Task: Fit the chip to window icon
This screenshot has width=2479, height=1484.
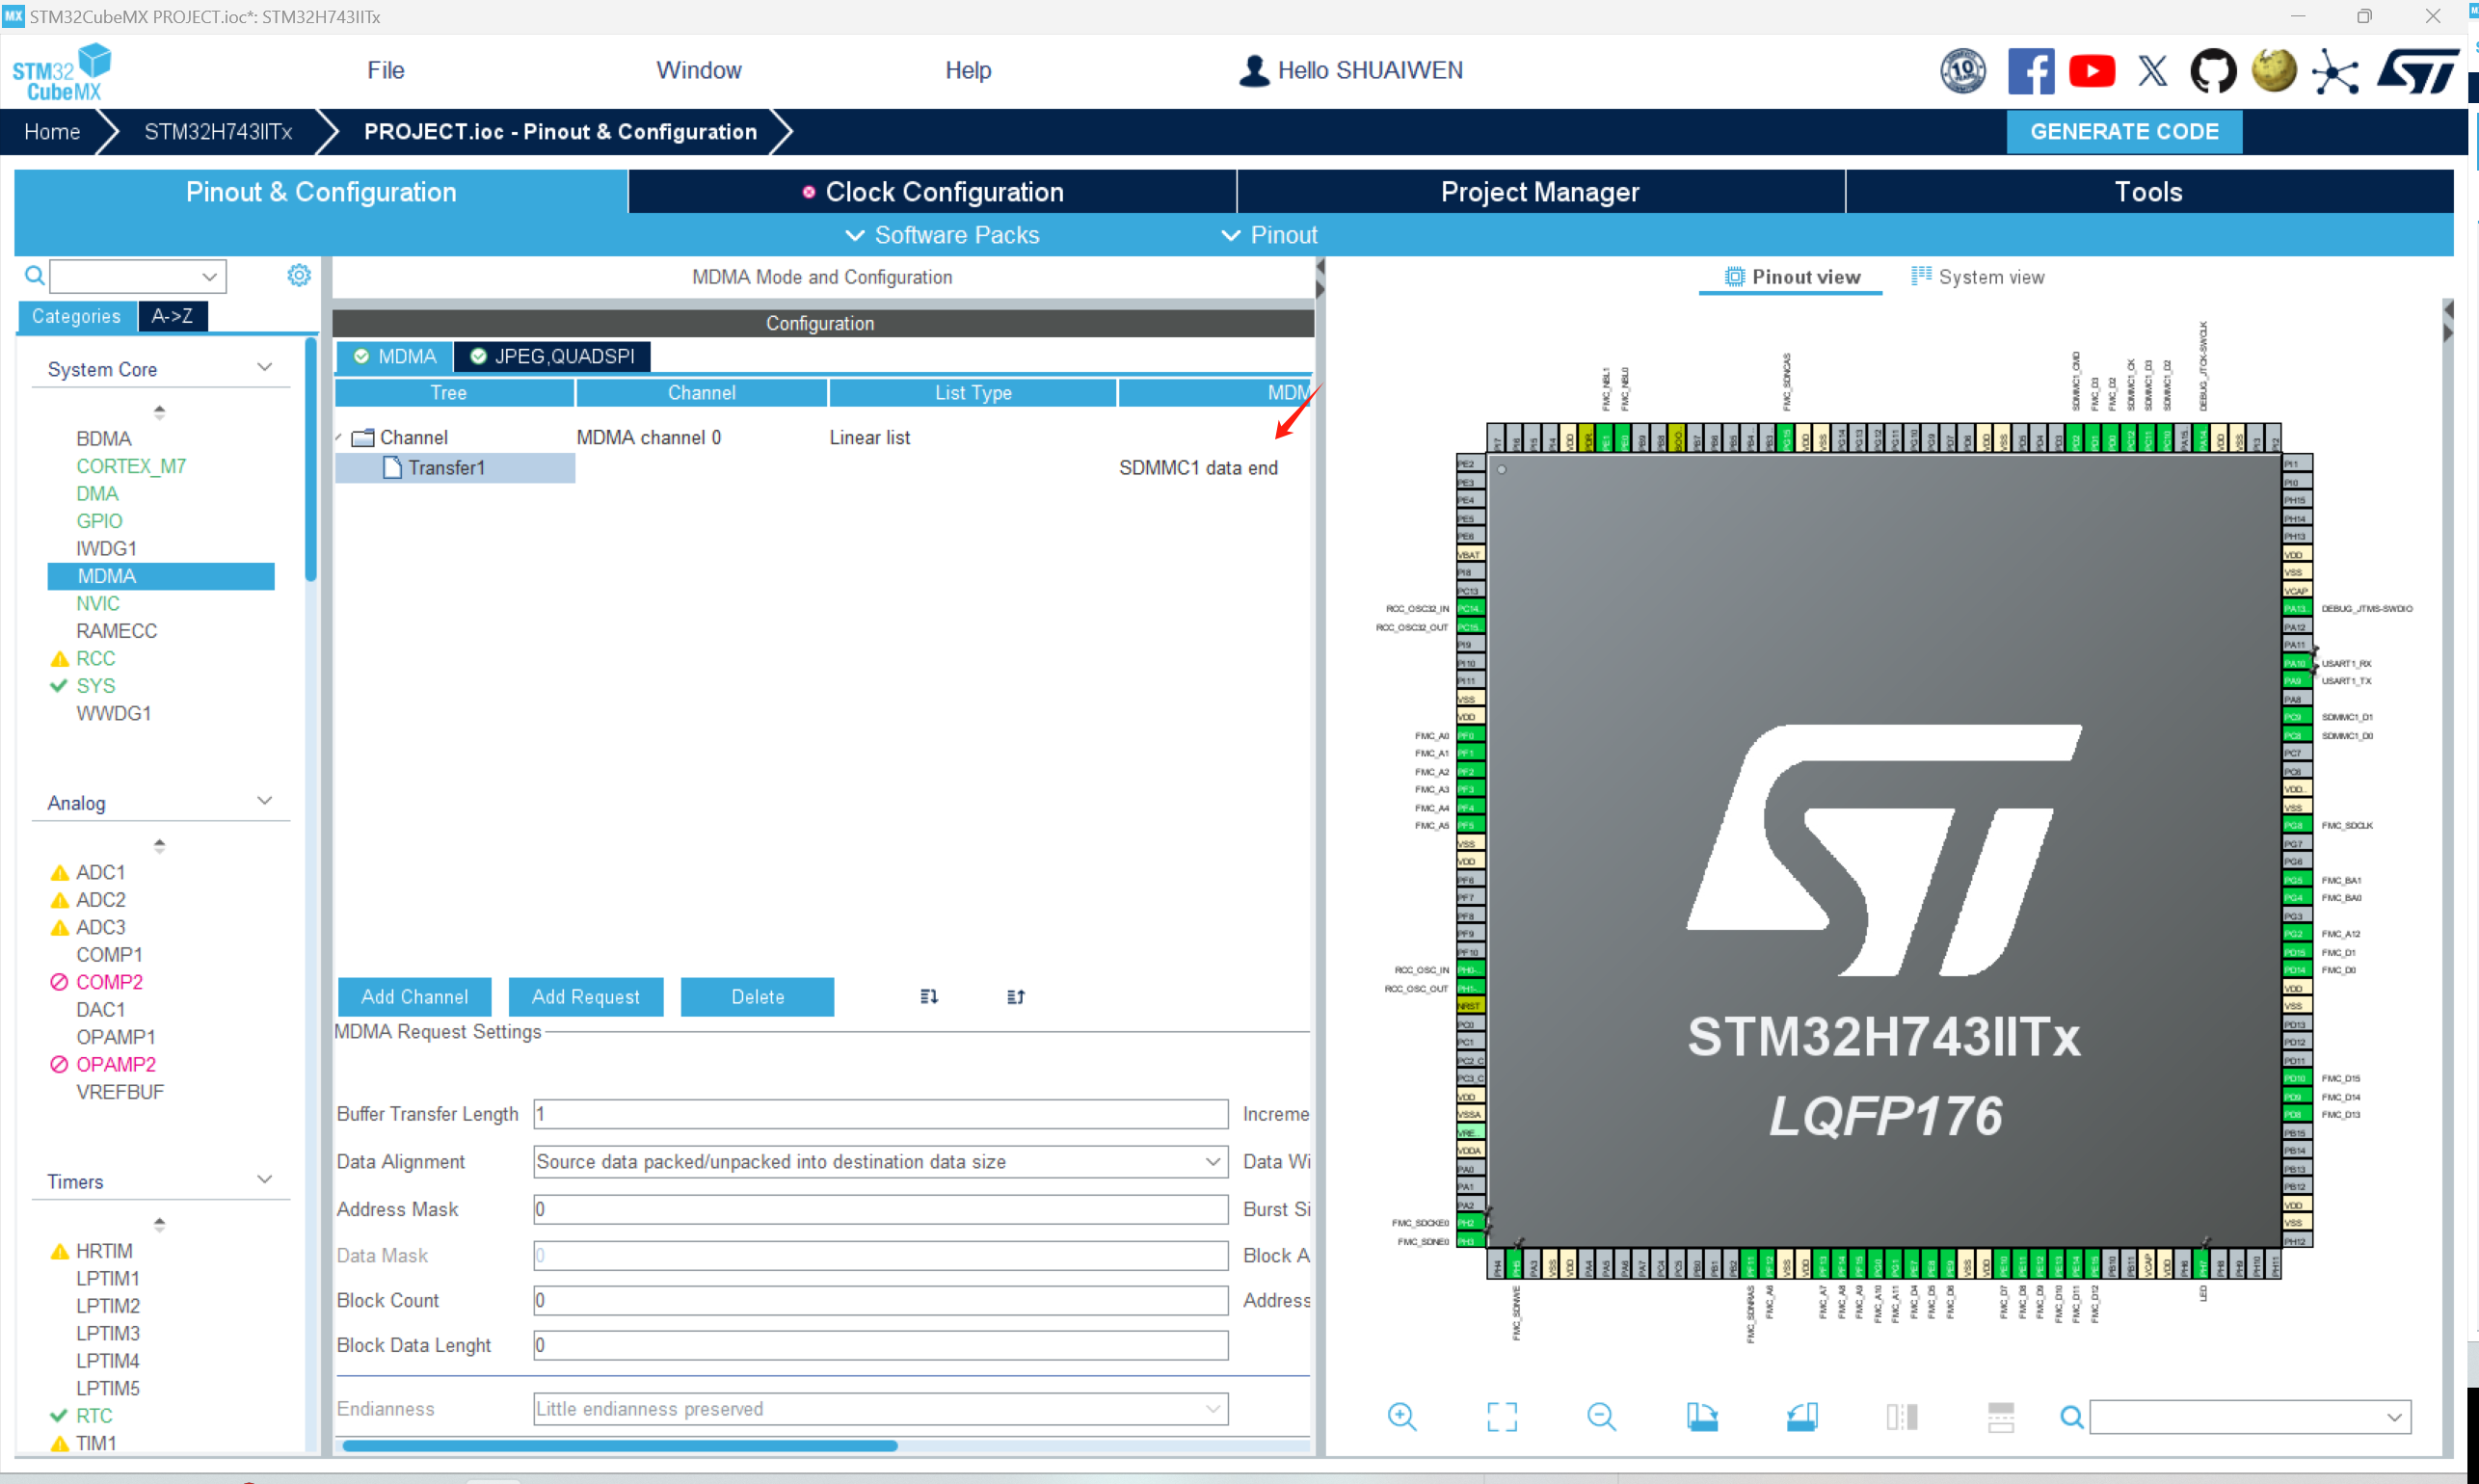Action: (1502, 1416)
